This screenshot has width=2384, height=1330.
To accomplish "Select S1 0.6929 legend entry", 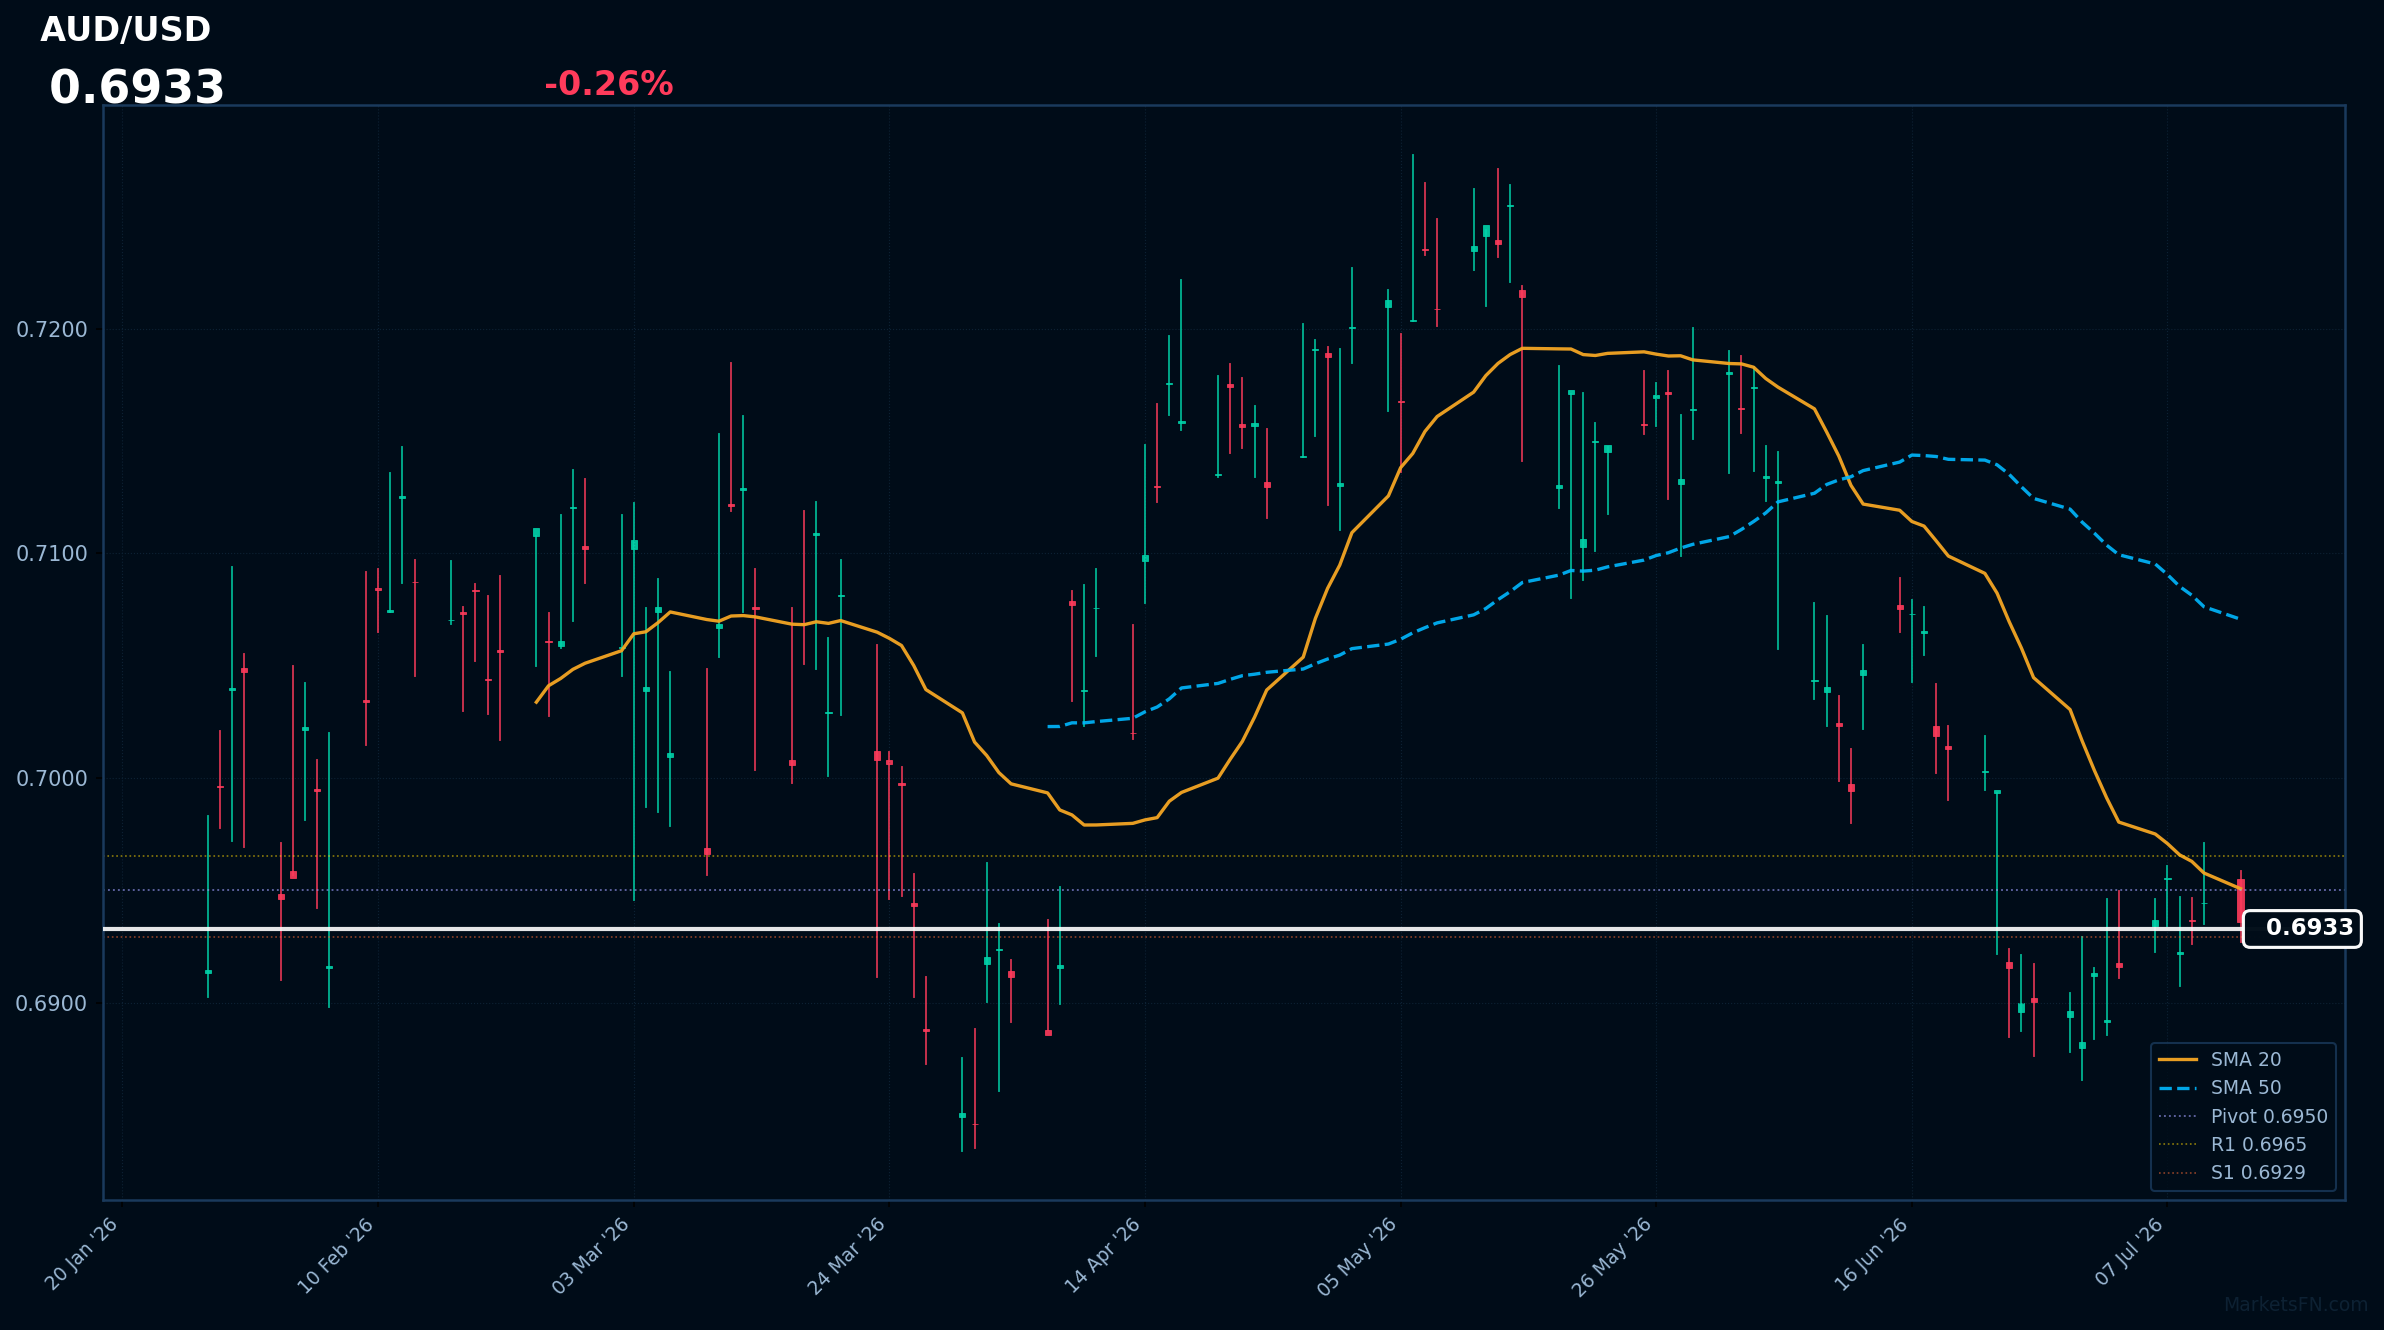I will (x=2232, y=1173).
